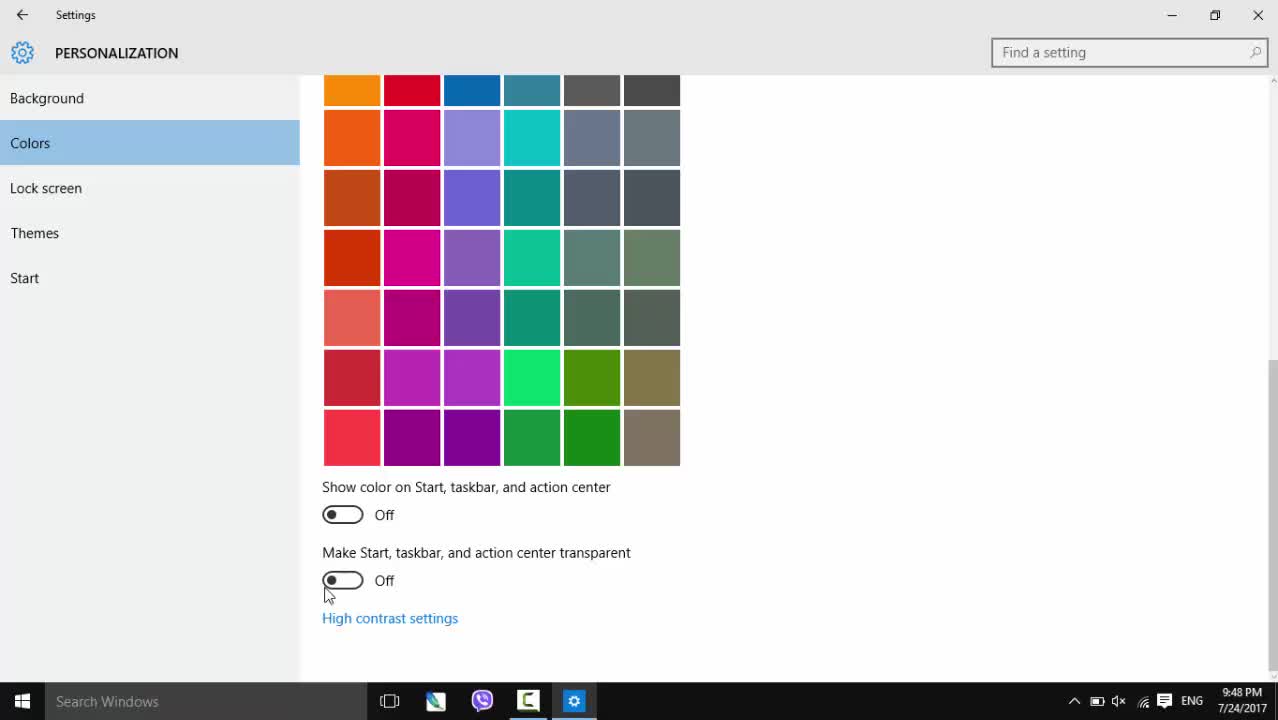Click the vertical scrollbar thumb
The height and width of the screenshot is (720, 1278).
tap(1272, 514)
